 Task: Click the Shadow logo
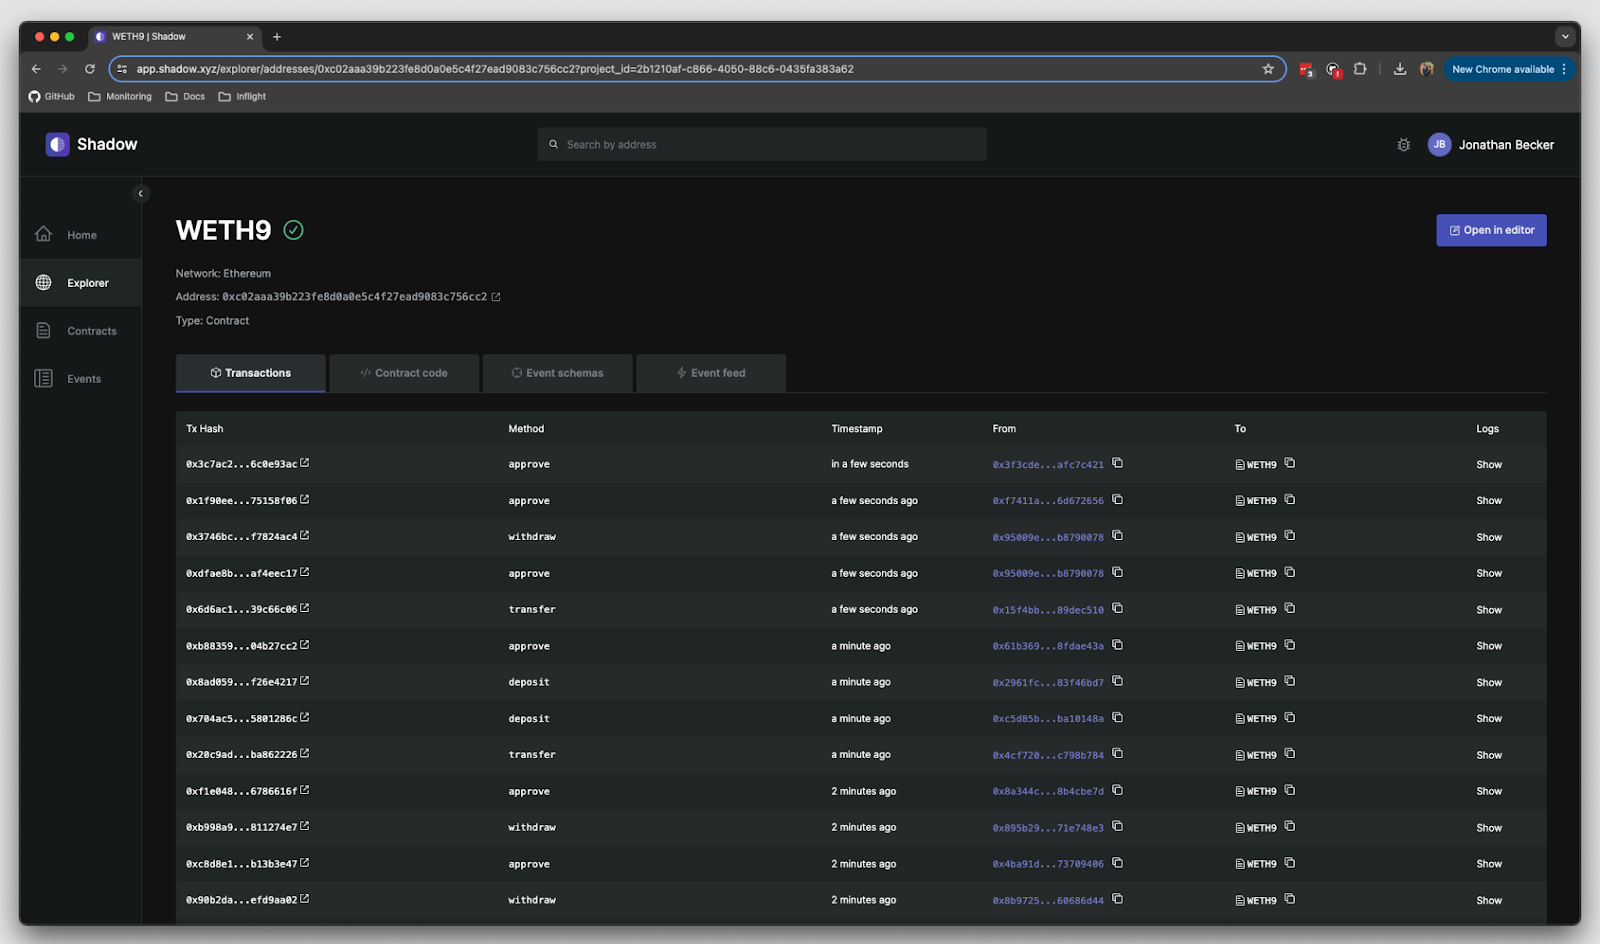91,144
